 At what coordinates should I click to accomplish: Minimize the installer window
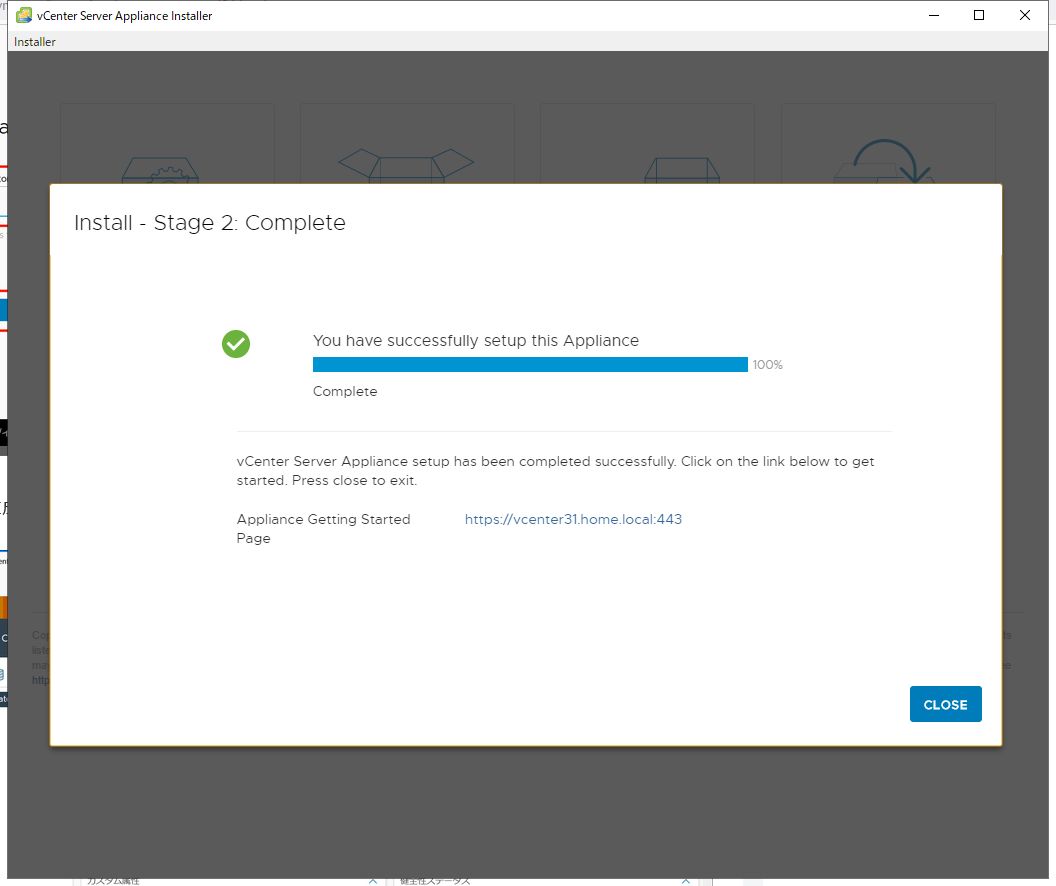click(x=933, y=15)
